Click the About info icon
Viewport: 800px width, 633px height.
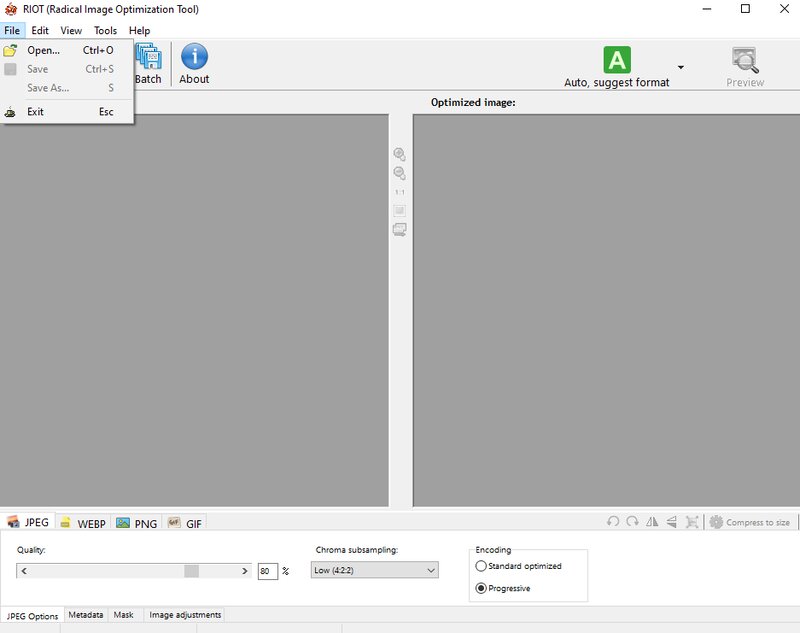194,56
